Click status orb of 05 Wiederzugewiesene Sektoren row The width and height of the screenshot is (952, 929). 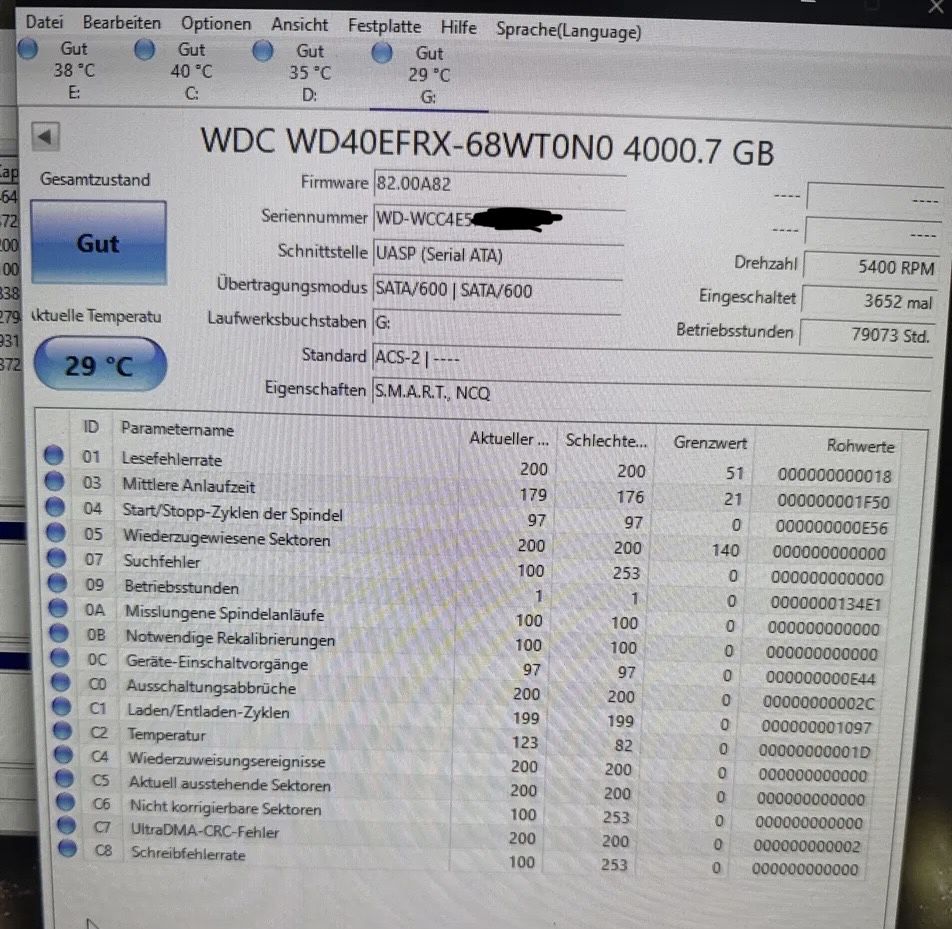(56, 533)
